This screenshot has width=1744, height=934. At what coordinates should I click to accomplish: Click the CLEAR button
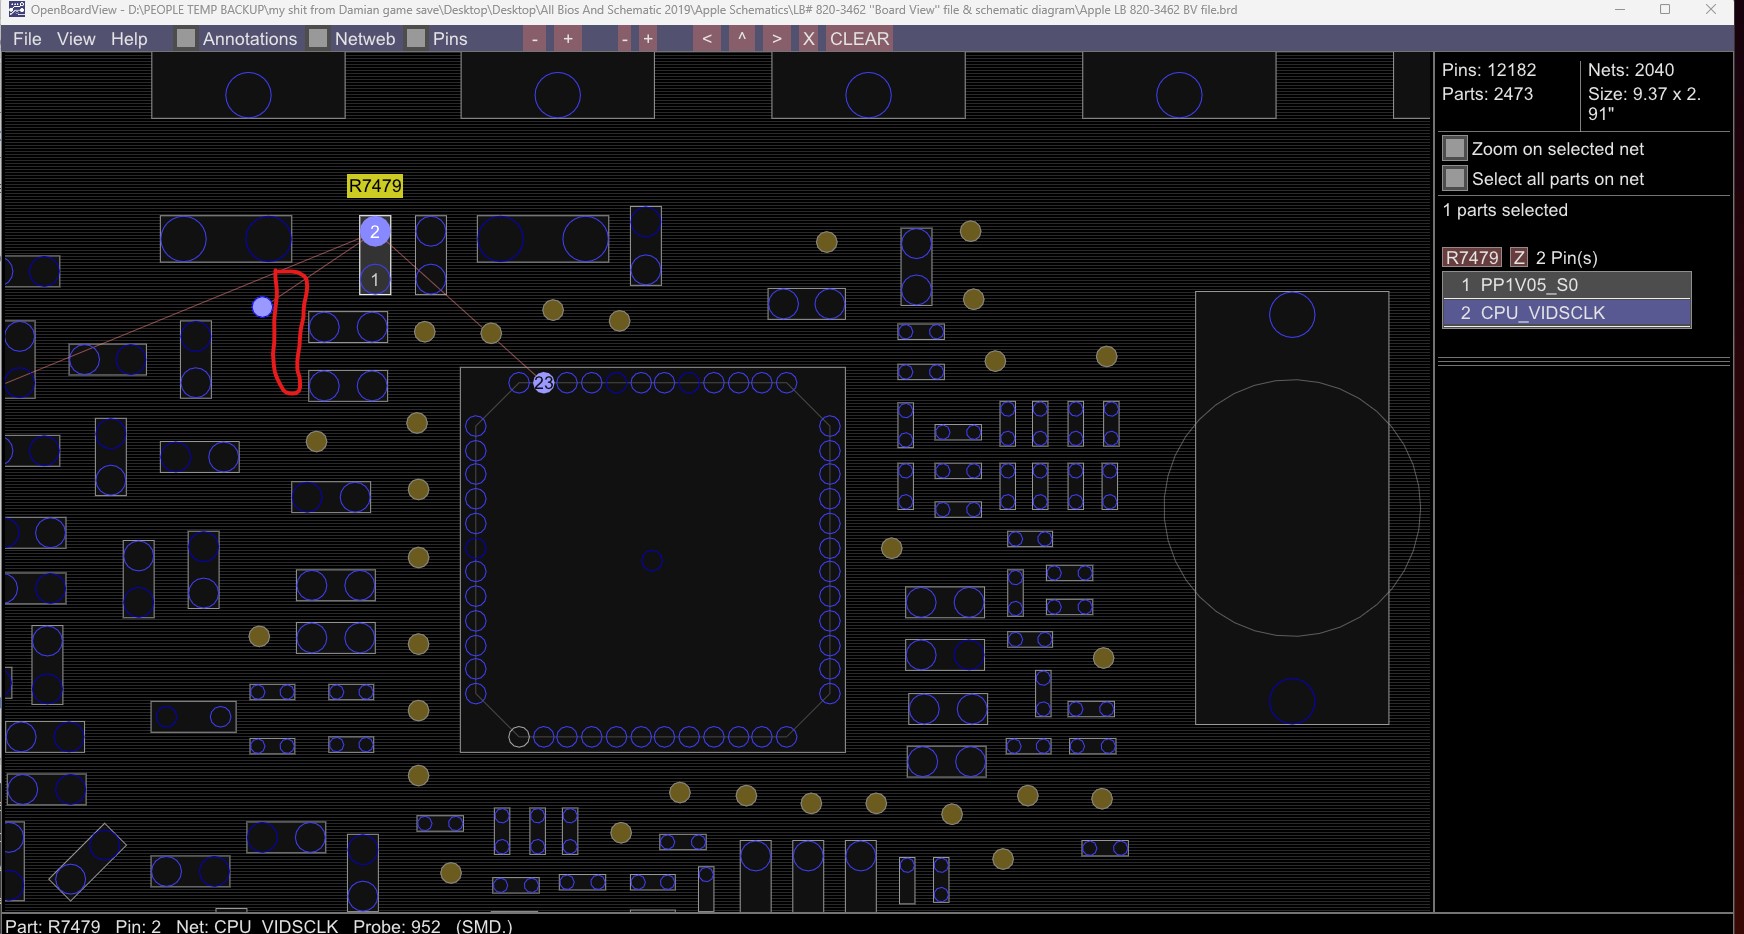(x=859, y=39)
